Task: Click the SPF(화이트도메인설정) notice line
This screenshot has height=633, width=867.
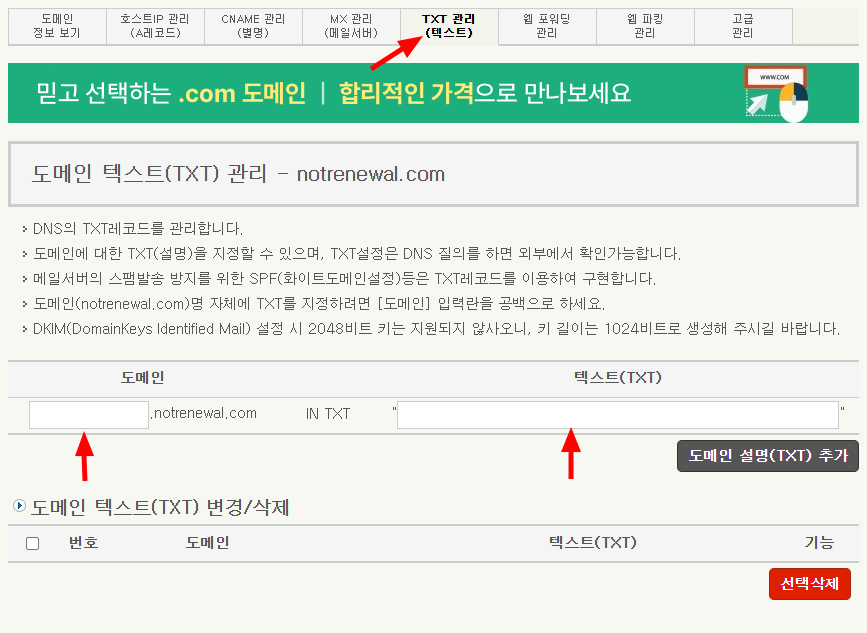Action: point(344,279)
